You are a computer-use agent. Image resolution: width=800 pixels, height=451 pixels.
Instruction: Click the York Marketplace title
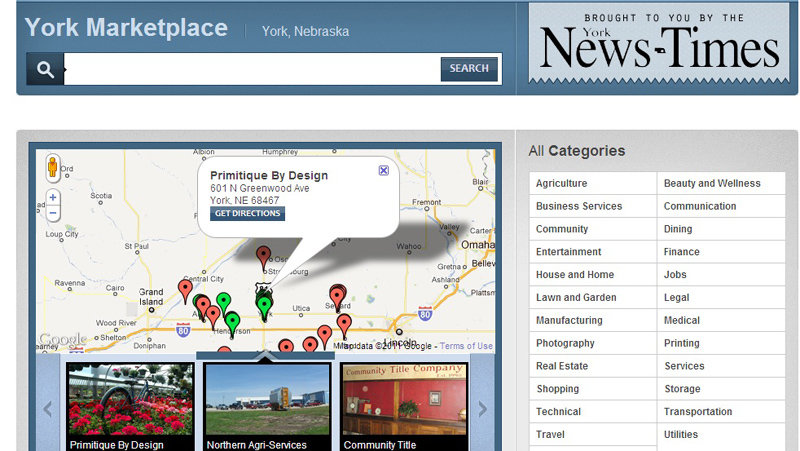pyautogui.click(x=126, y=28)
